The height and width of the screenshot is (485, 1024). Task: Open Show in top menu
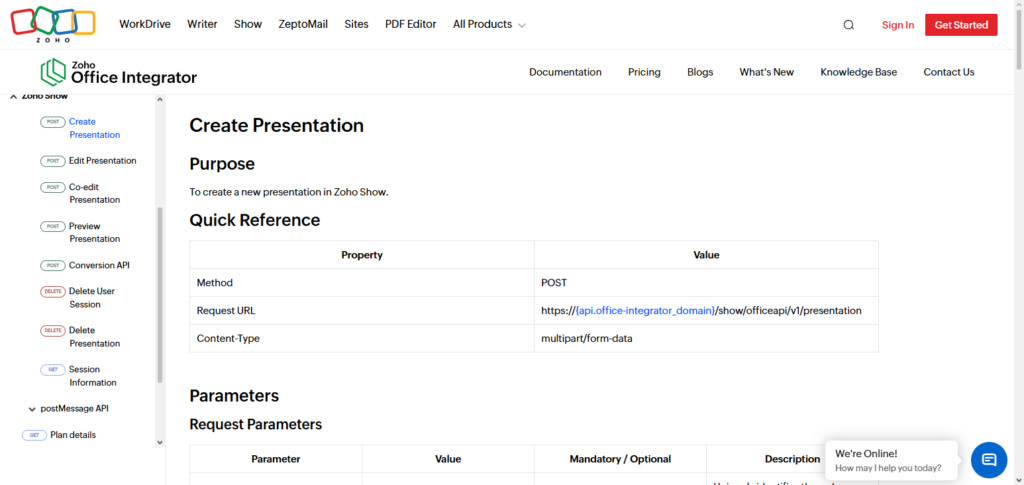click(x=248, y=24)
